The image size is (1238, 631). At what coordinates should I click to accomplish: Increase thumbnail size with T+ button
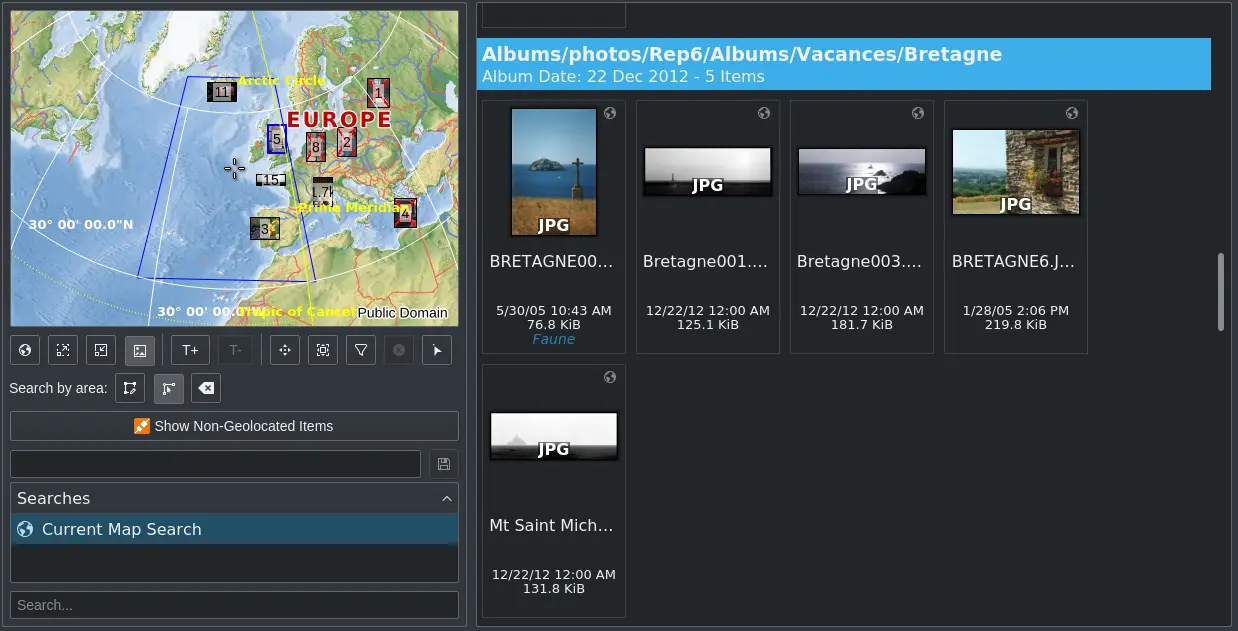point(190,350)
